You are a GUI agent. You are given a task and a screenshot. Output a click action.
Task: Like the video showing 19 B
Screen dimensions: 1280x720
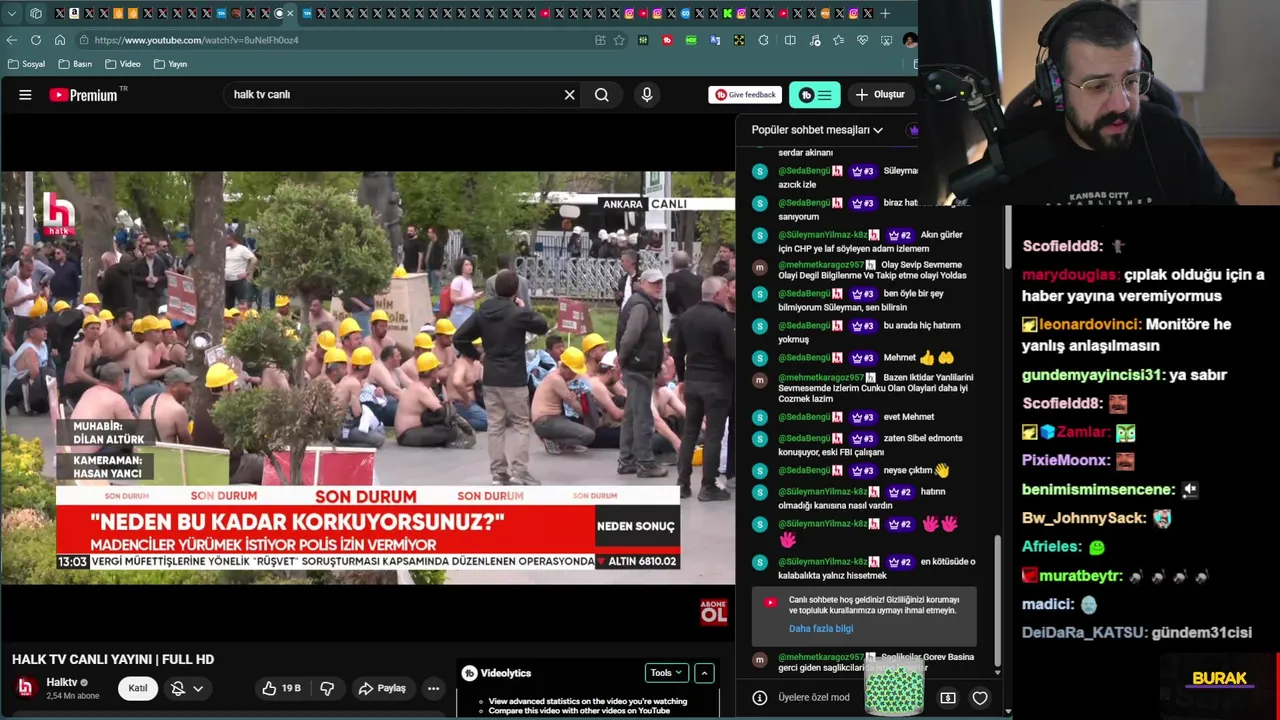281,688
